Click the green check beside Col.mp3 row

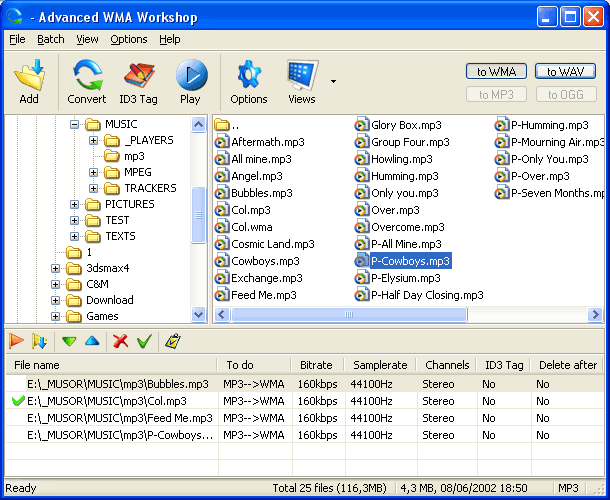[x=18, y=400]
